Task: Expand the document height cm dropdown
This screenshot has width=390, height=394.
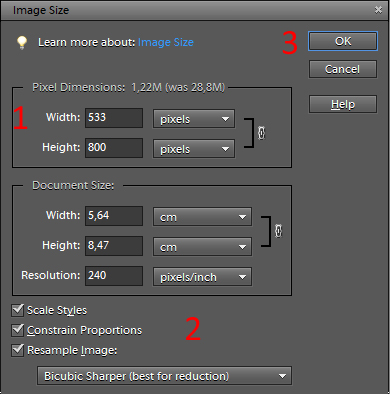Action: point(202,247)
